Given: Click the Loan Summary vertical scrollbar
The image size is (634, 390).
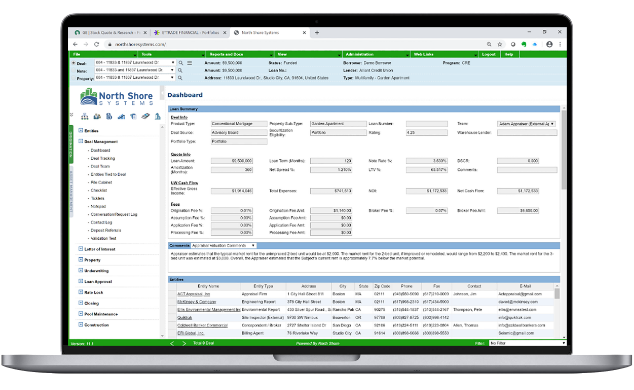Looking at the screenshot, I should (564, 172).
